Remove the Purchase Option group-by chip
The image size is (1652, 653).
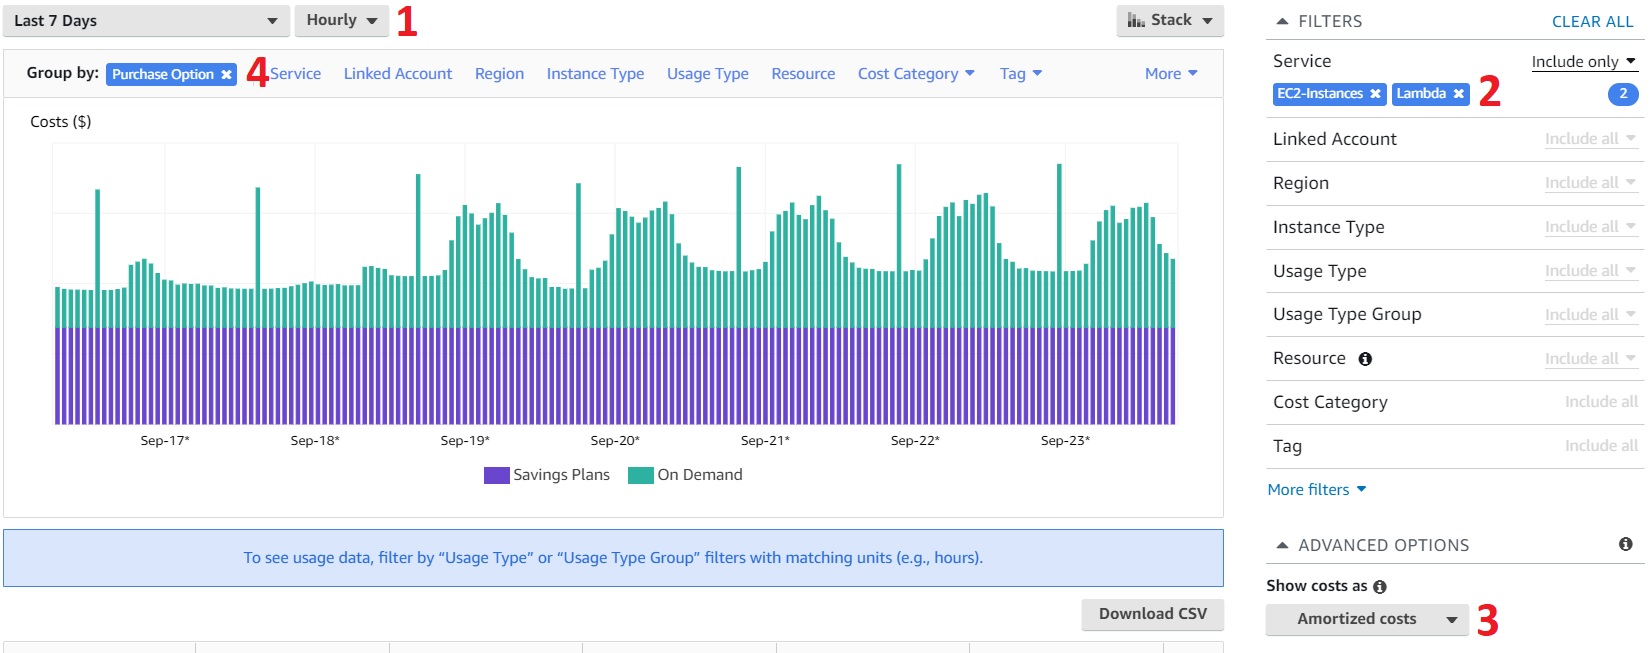pyautogui.click(x=227, y=75)
